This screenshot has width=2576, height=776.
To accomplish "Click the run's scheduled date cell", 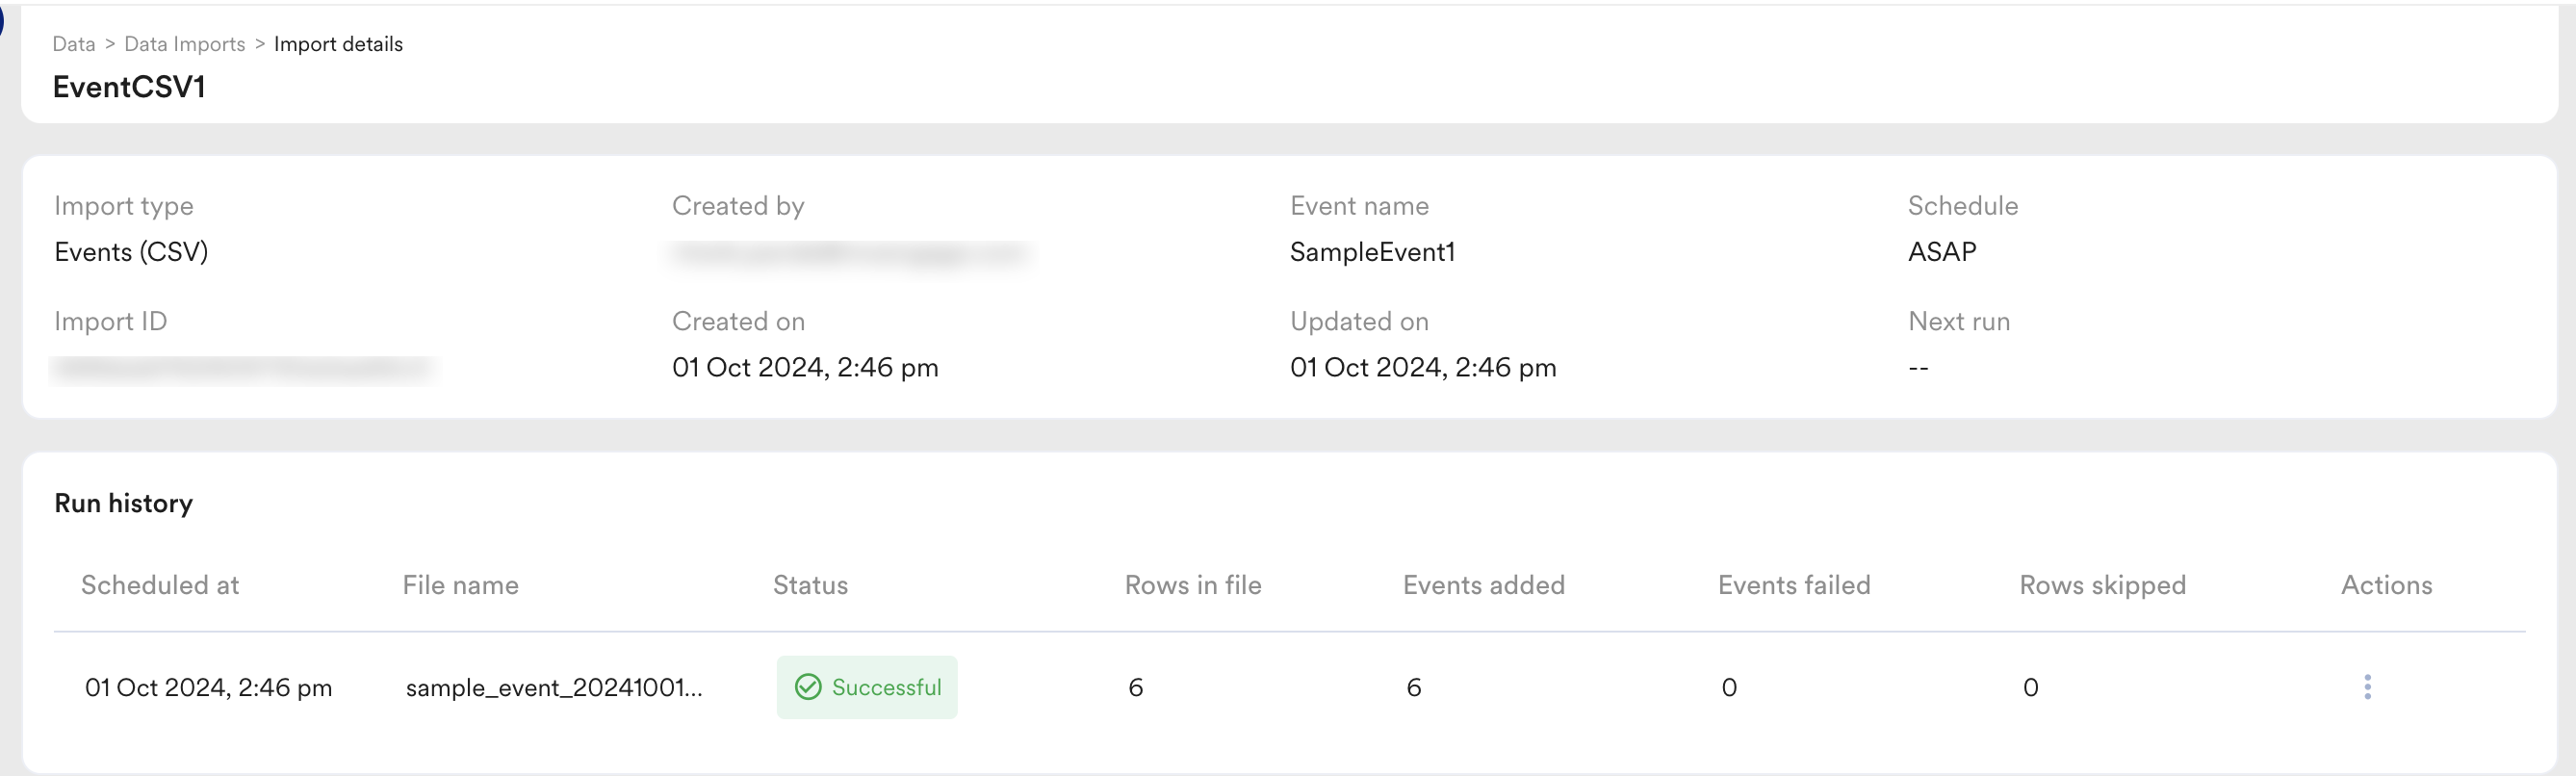I will tap(208, 687).
